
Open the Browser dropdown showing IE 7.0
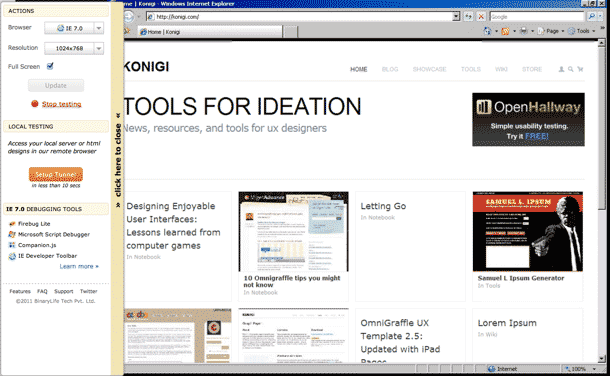(x=74, y=28)
